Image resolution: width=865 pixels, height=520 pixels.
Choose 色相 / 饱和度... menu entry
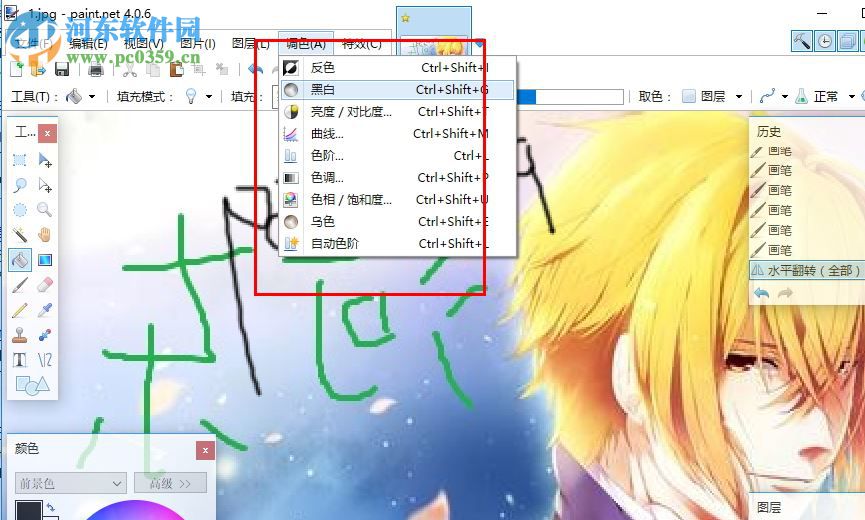tap(398, 199)
